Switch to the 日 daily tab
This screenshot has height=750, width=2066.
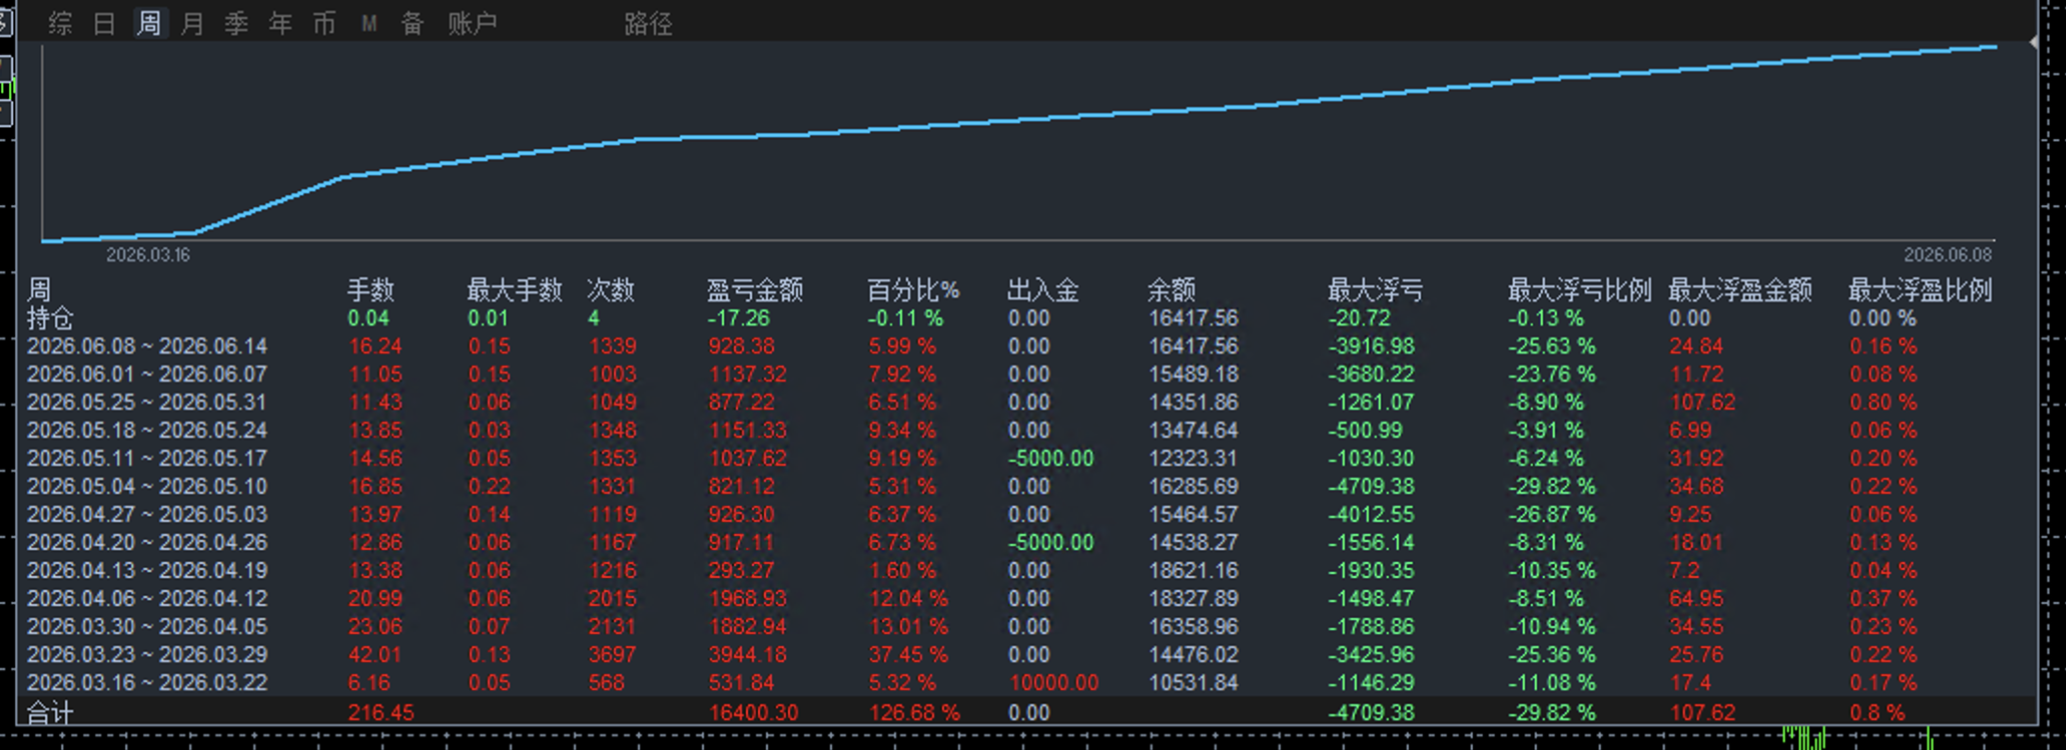tap(104, 23)
